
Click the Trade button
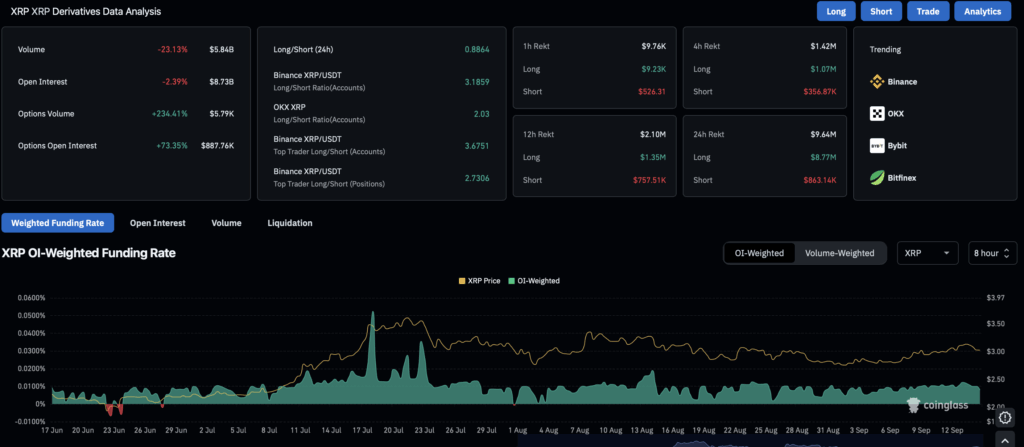coord(928,11)
